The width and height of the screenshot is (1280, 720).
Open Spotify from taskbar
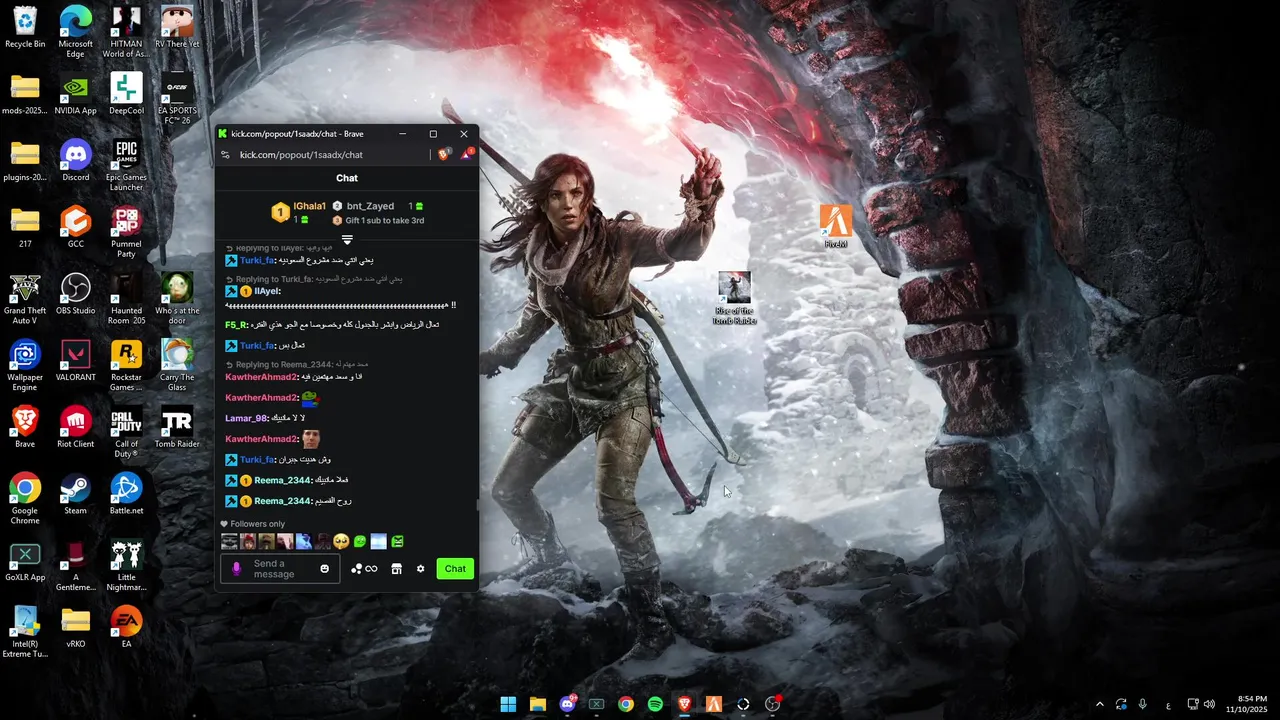point(655,704)
